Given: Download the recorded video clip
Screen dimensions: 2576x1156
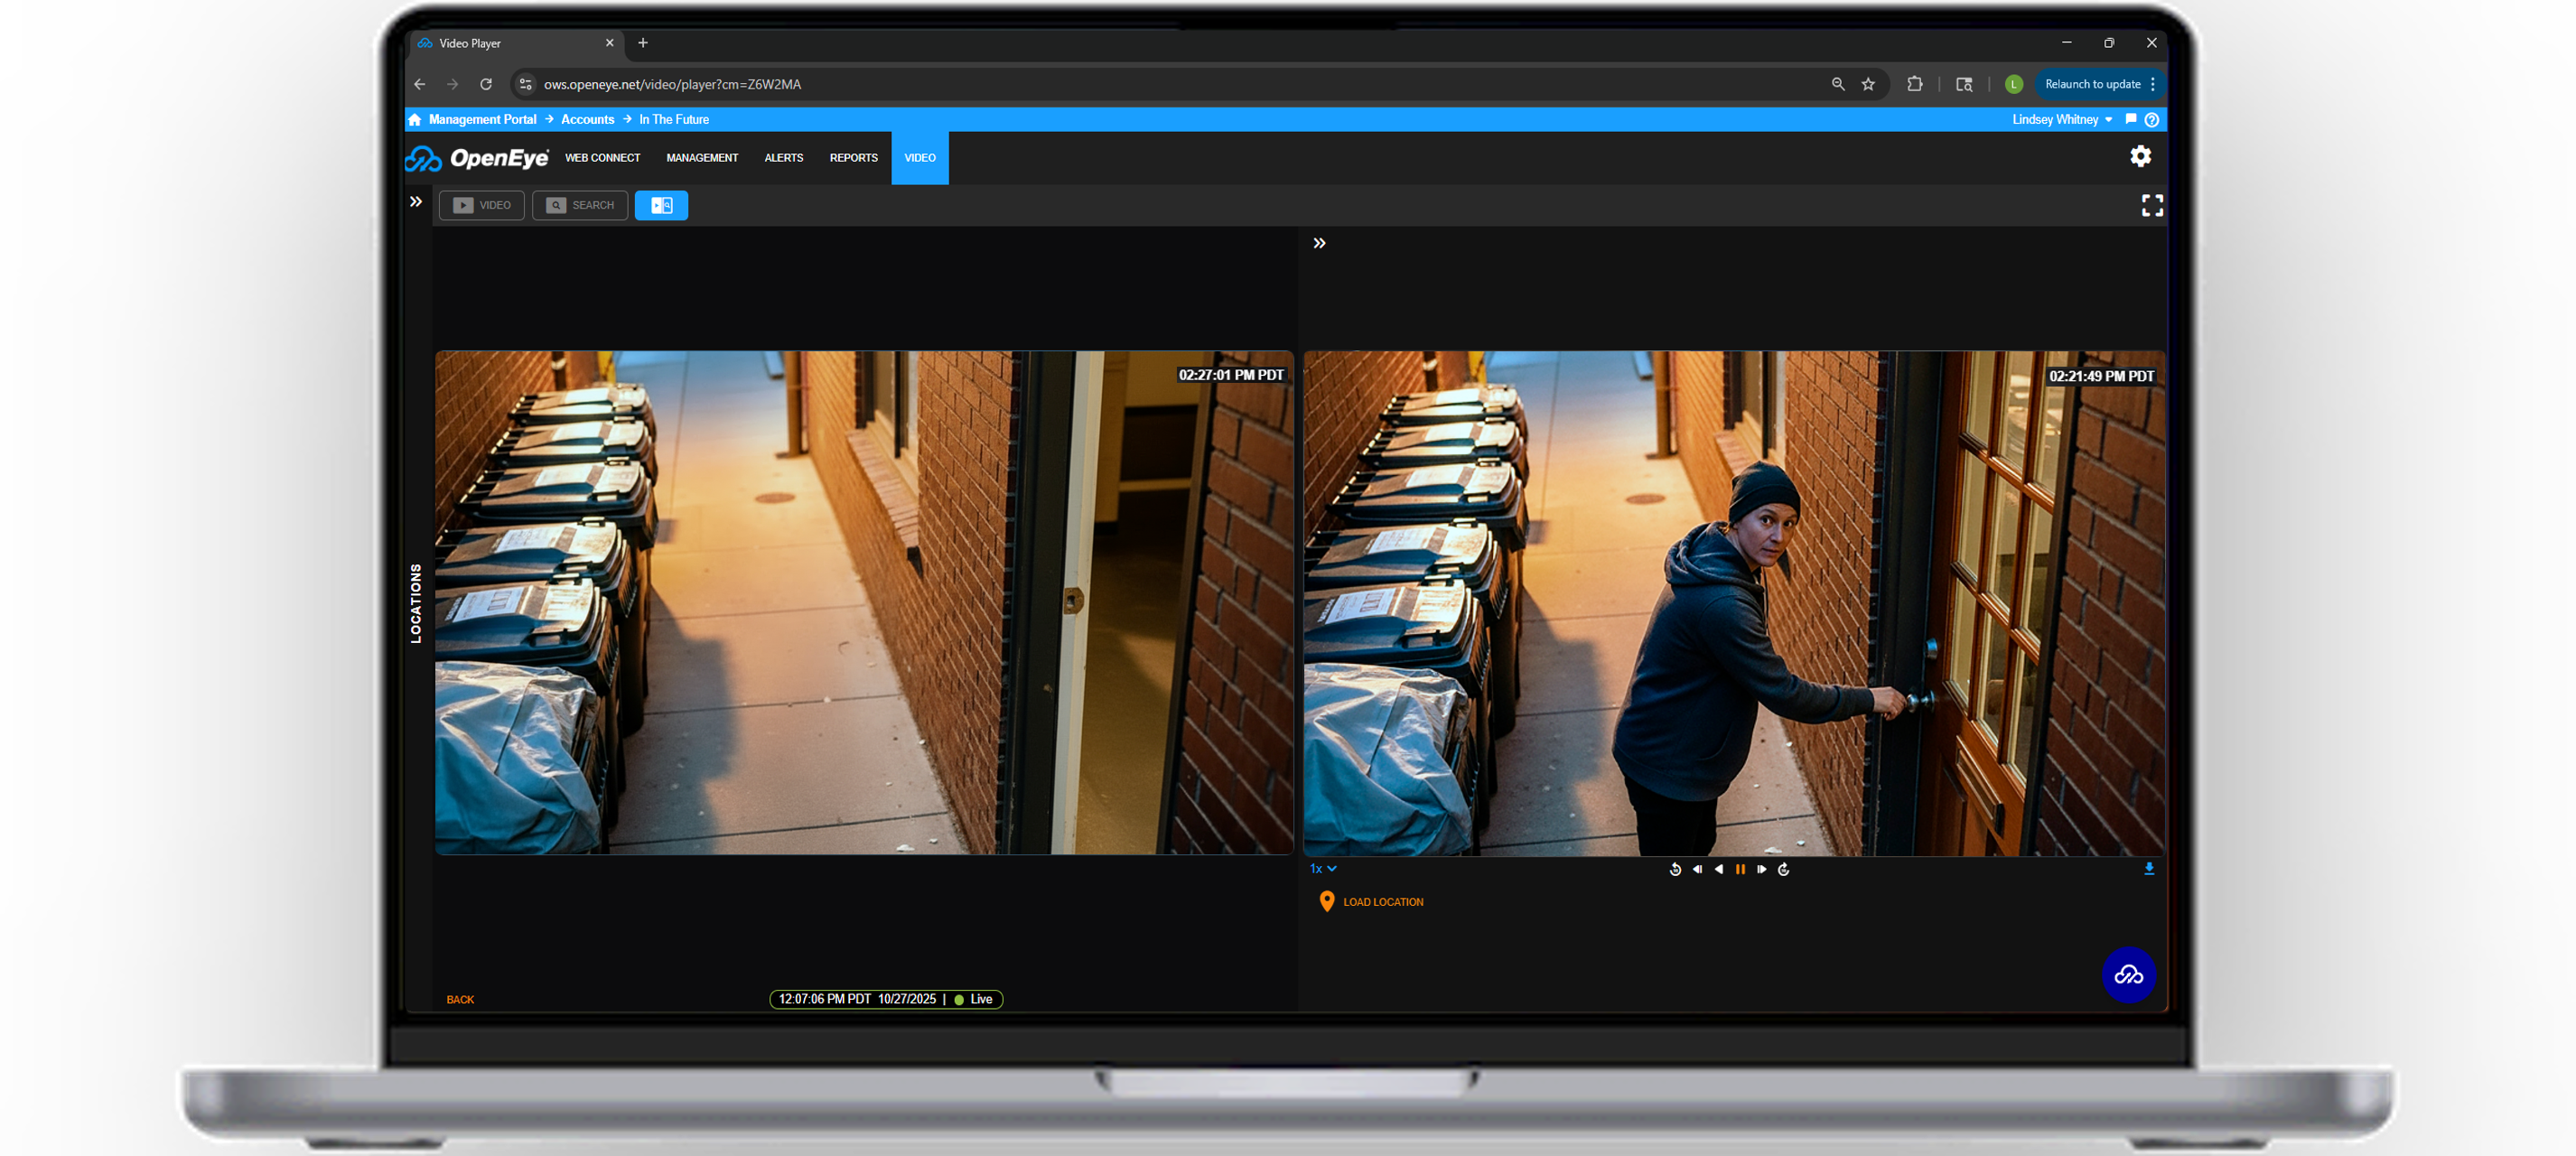Looking at the screenshot, I should pyautogui.click(x=2148, y=869).
